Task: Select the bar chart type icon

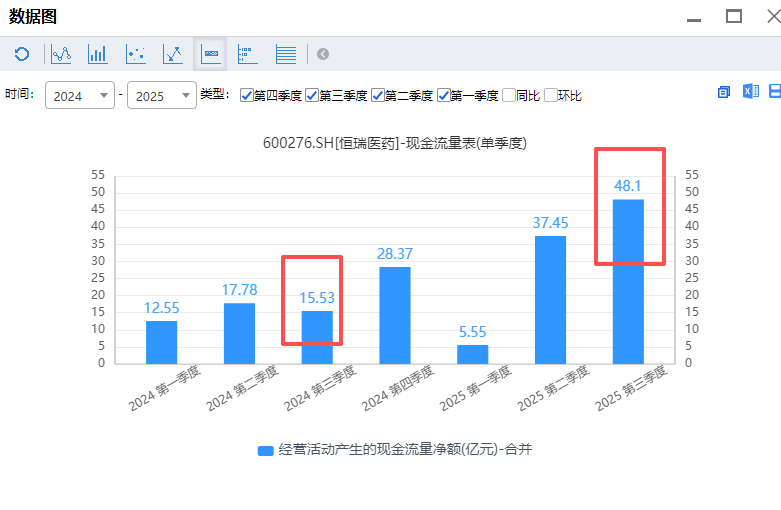Action: pos(98,54)
